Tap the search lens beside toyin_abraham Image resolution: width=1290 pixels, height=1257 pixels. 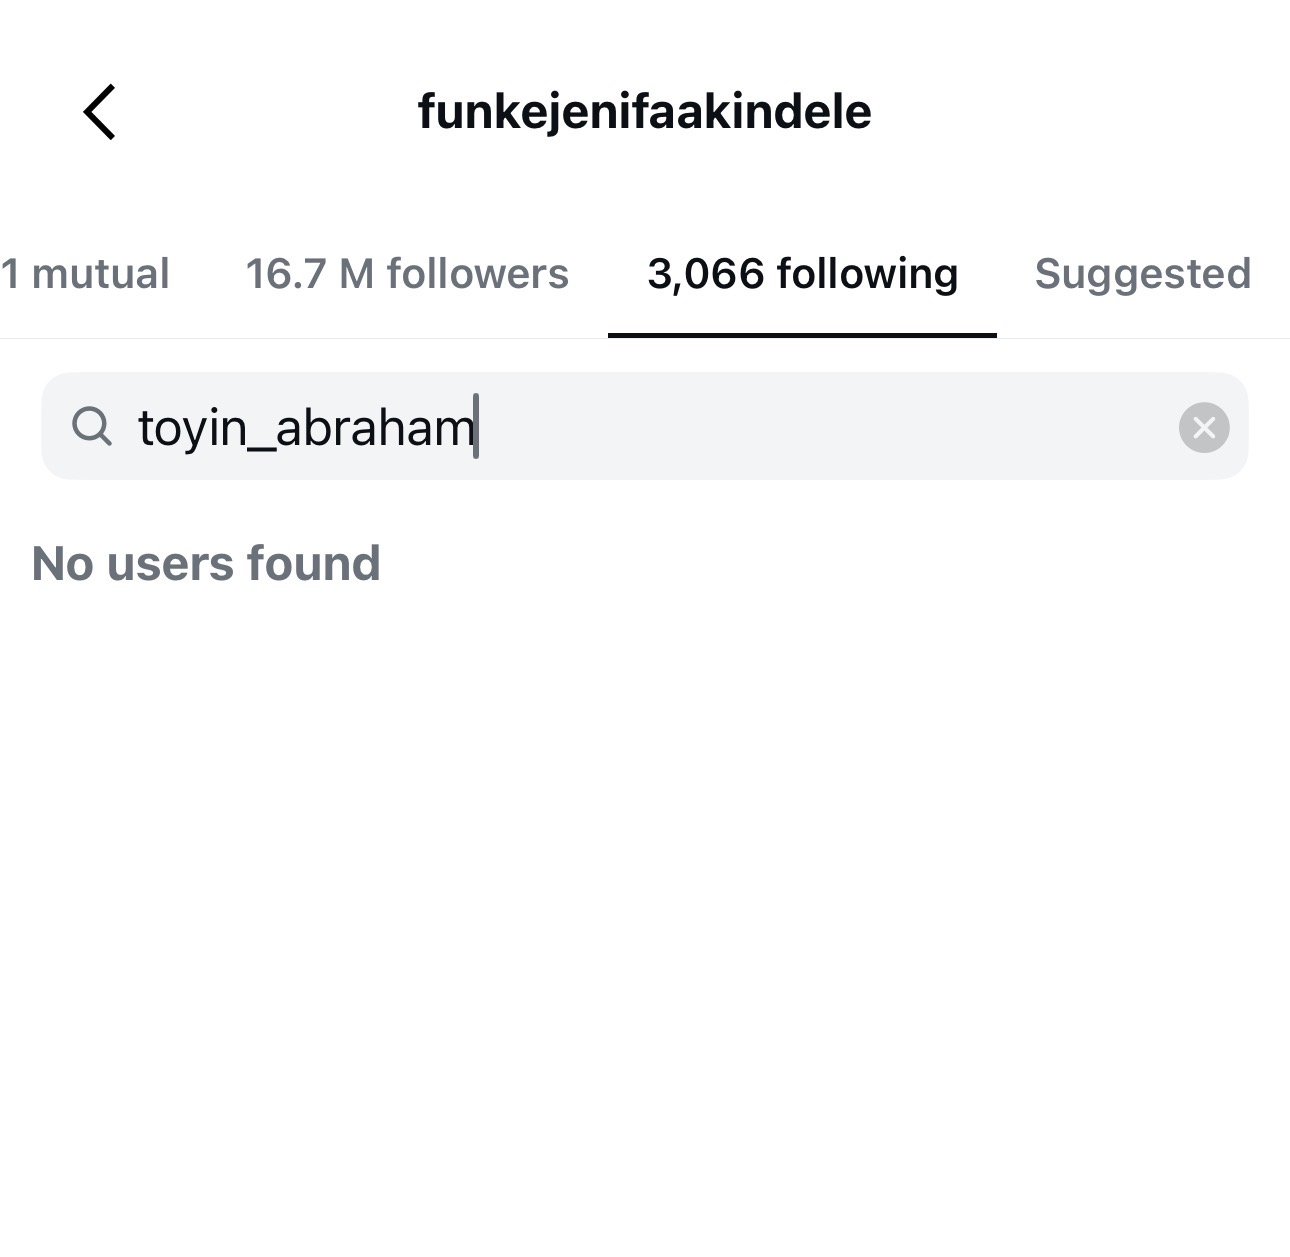(x=92, y=427)
